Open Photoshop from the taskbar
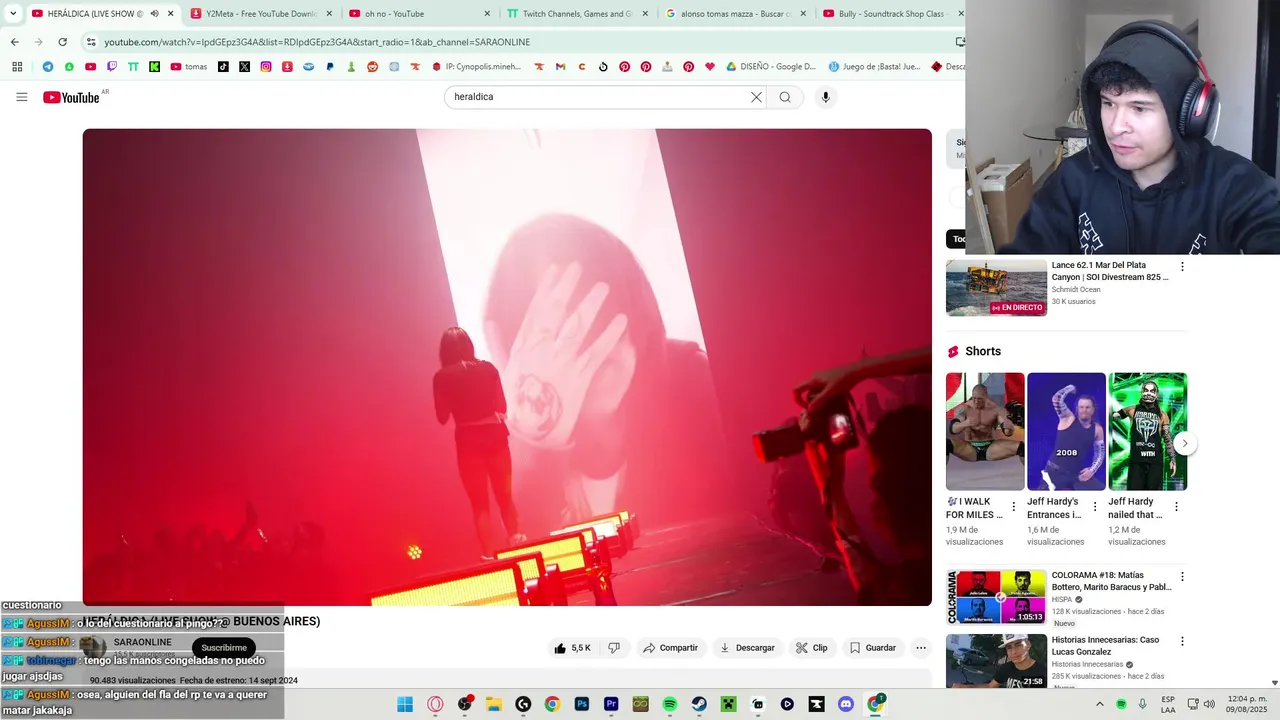Image resolution: width=1280 pixels, height=720 pixels. click(x=581, y=704)
